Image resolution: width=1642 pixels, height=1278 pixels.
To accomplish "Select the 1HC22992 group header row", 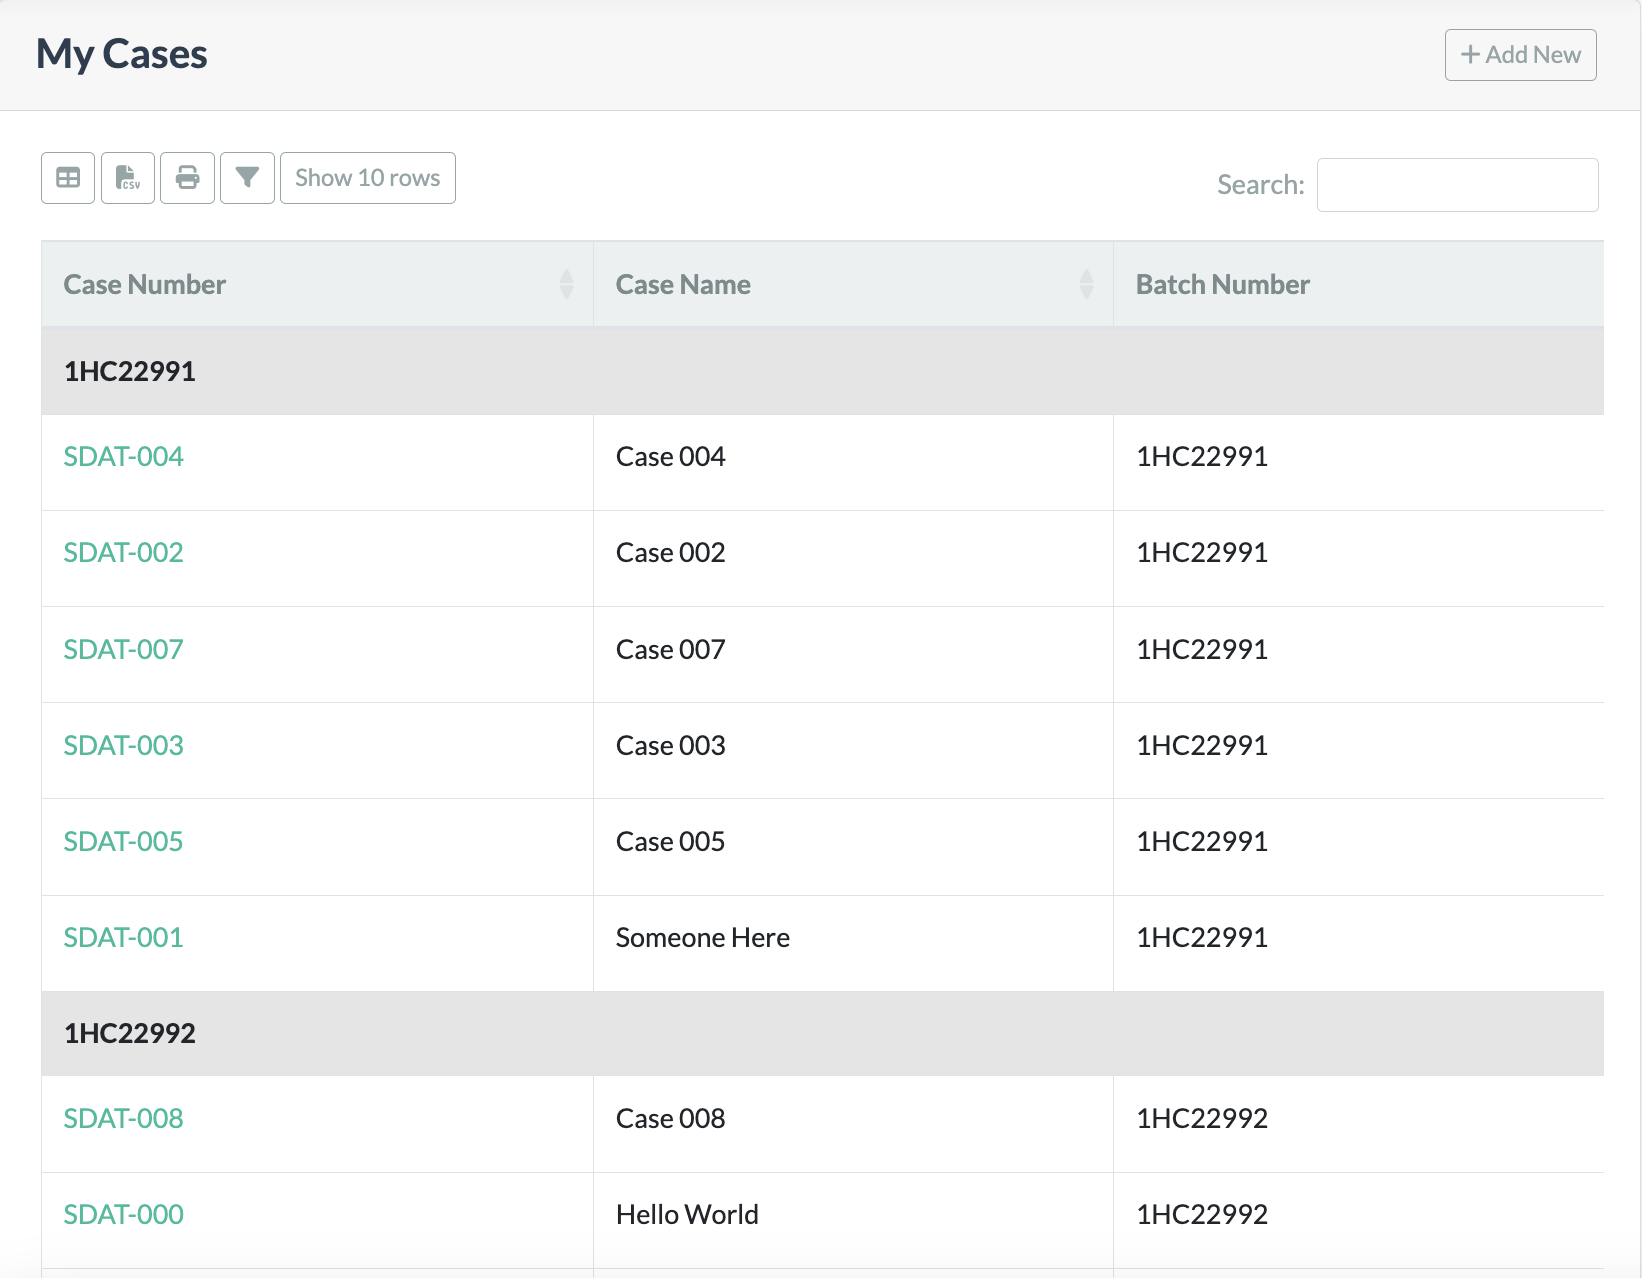I will pyautogui.click(x=823, y=1033).
